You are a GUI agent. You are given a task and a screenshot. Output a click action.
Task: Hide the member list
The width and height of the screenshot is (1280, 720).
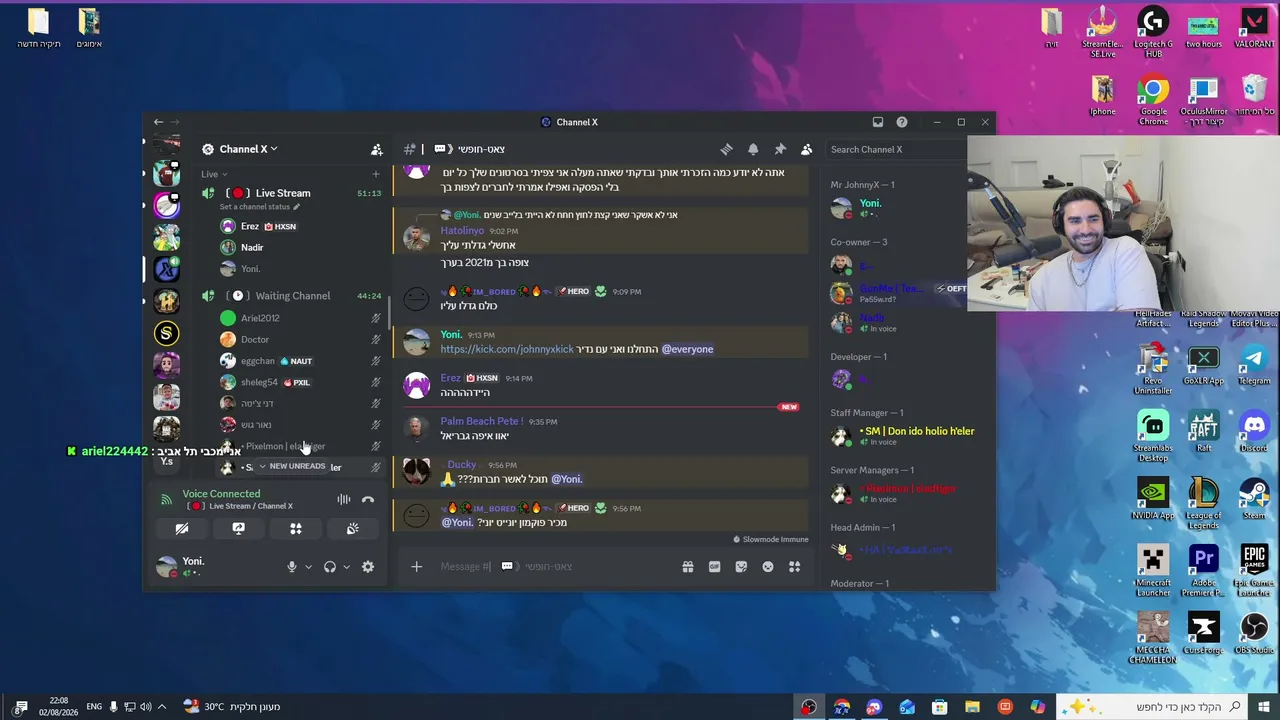[x=807, y=149]
